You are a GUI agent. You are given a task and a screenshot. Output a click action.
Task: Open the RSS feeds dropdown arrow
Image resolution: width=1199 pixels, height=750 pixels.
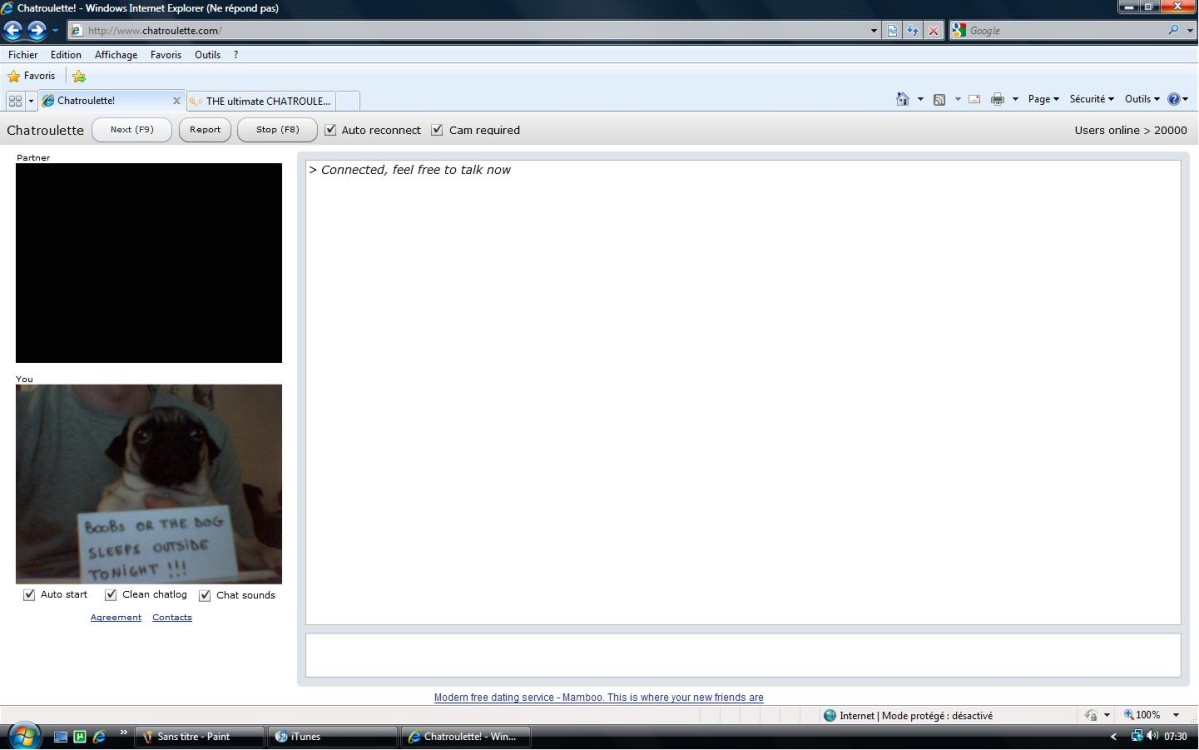pos(957,99)
